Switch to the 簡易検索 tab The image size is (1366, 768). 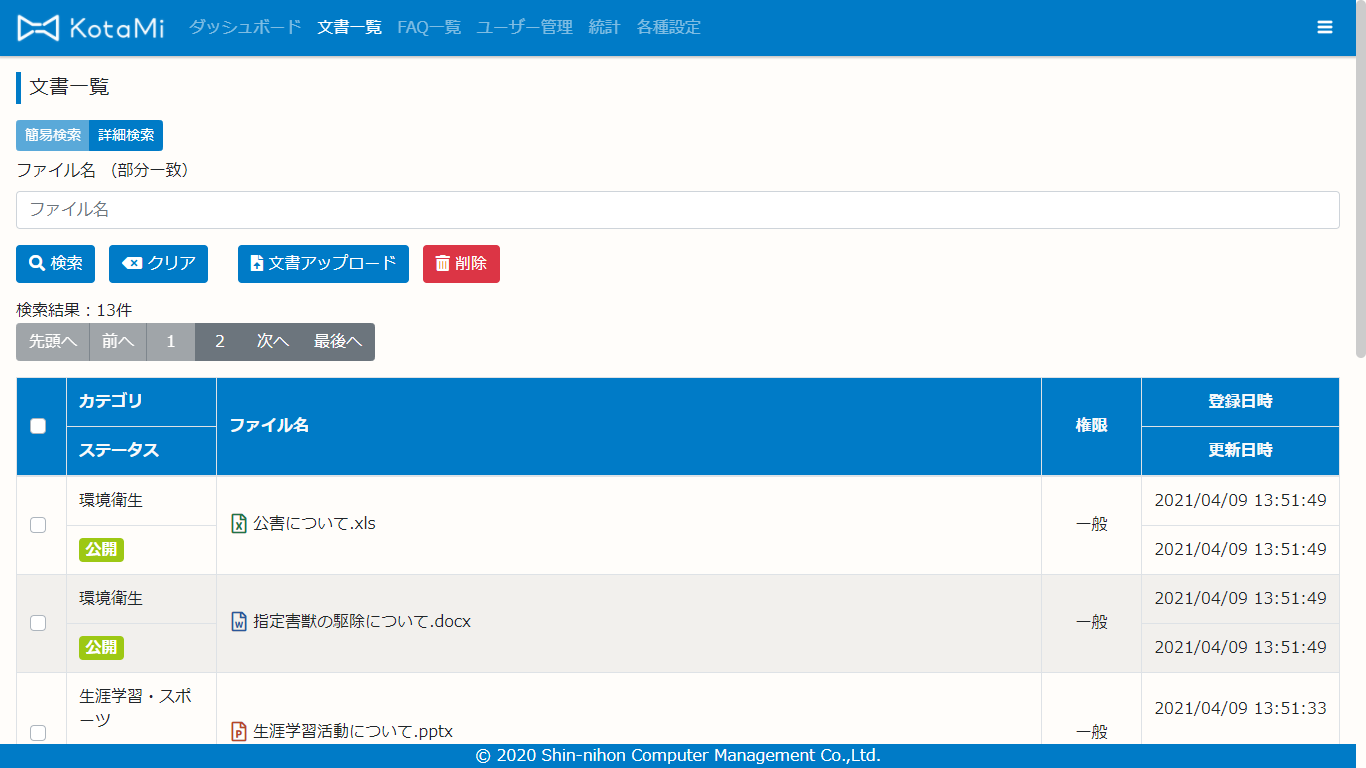pyautogui.click(x=53, y=136)
